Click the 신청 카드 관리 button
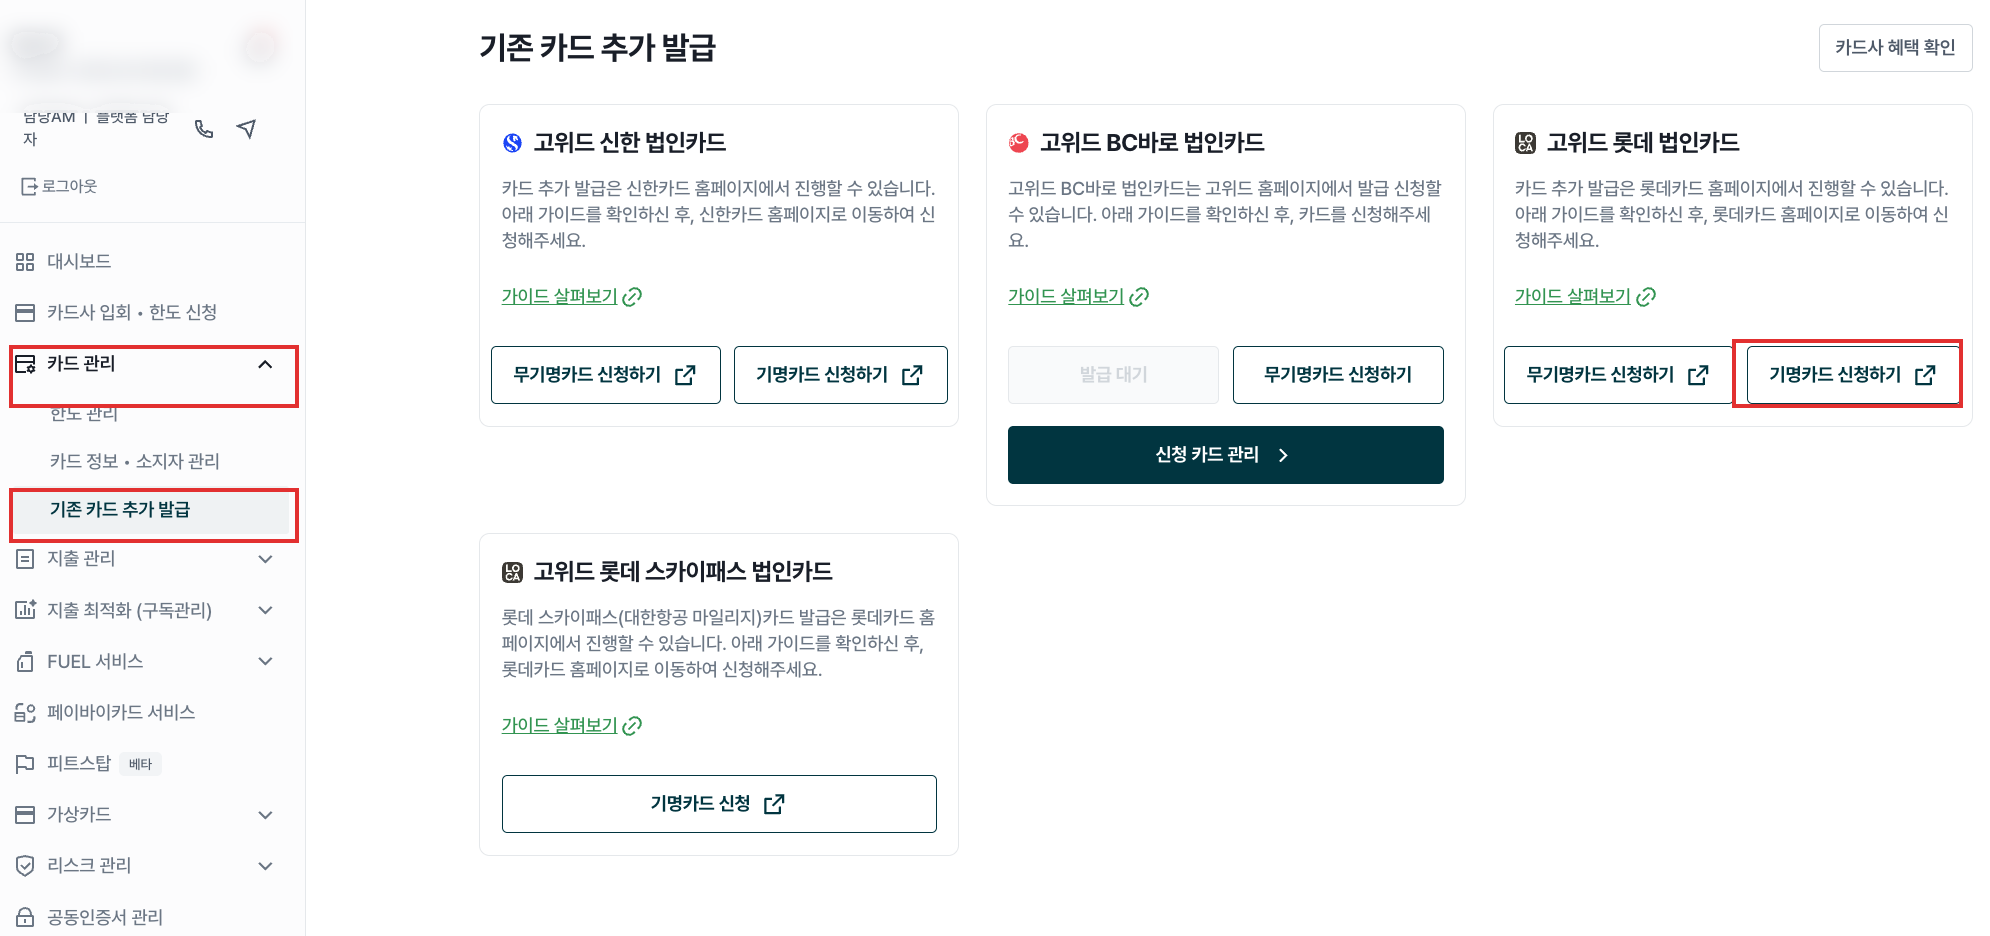This screenshot has height=936, width=1990. pos(1225,455)
